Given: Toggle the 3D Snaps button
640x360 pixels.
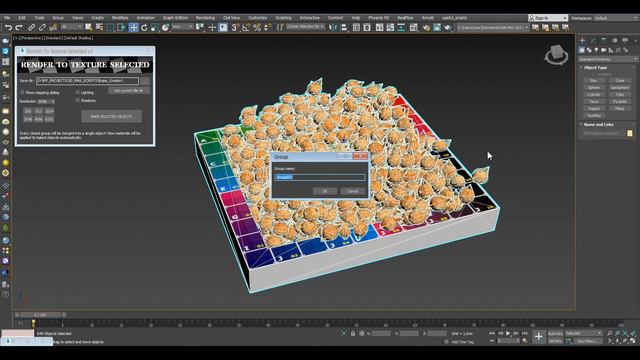Looking at the screenshot, I should pyautogui.click(x=235, y=27).
